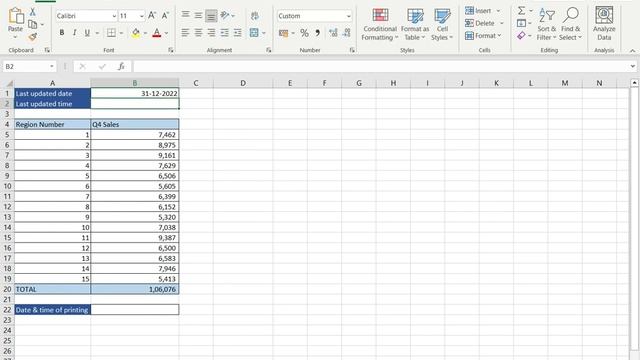The width and height of the screenshot is (640, 360).
Task: Click the Accounting Number Format icon
Action: [283, 33]
